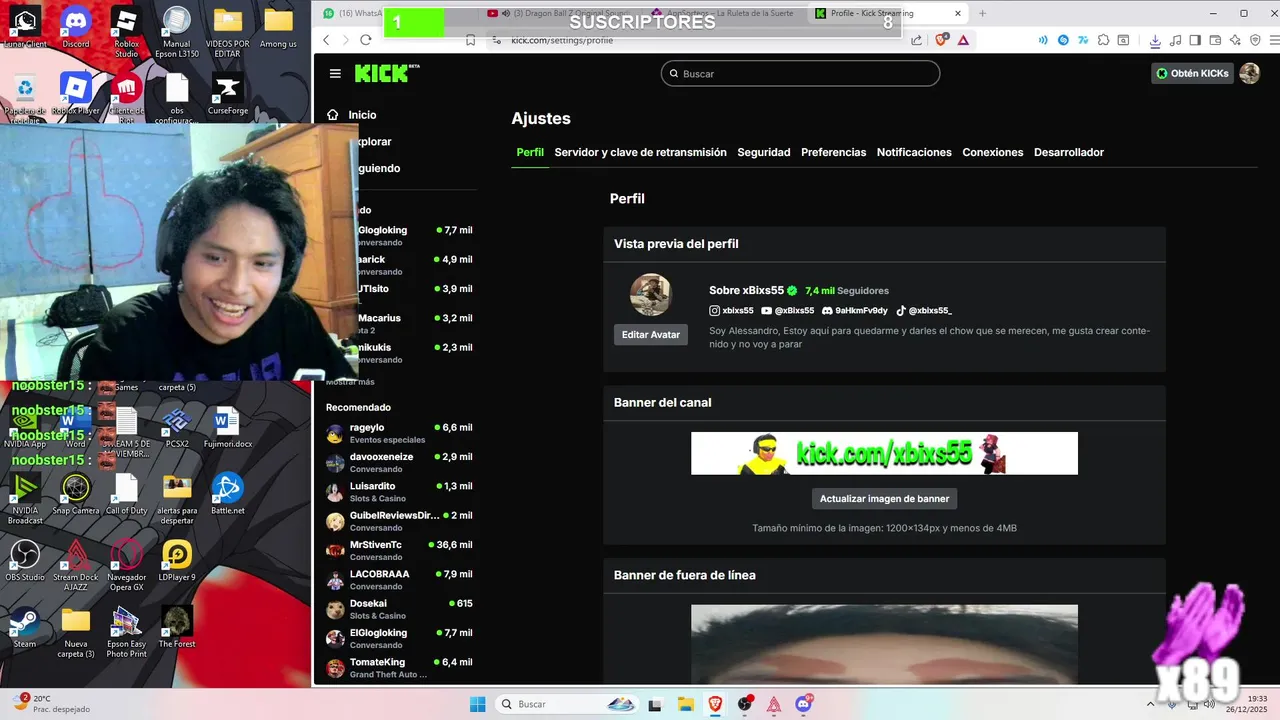1280x720 pixels.
Task: Click the Discord 9aHkmFv9dy link
Action: (x=855, y=311)
